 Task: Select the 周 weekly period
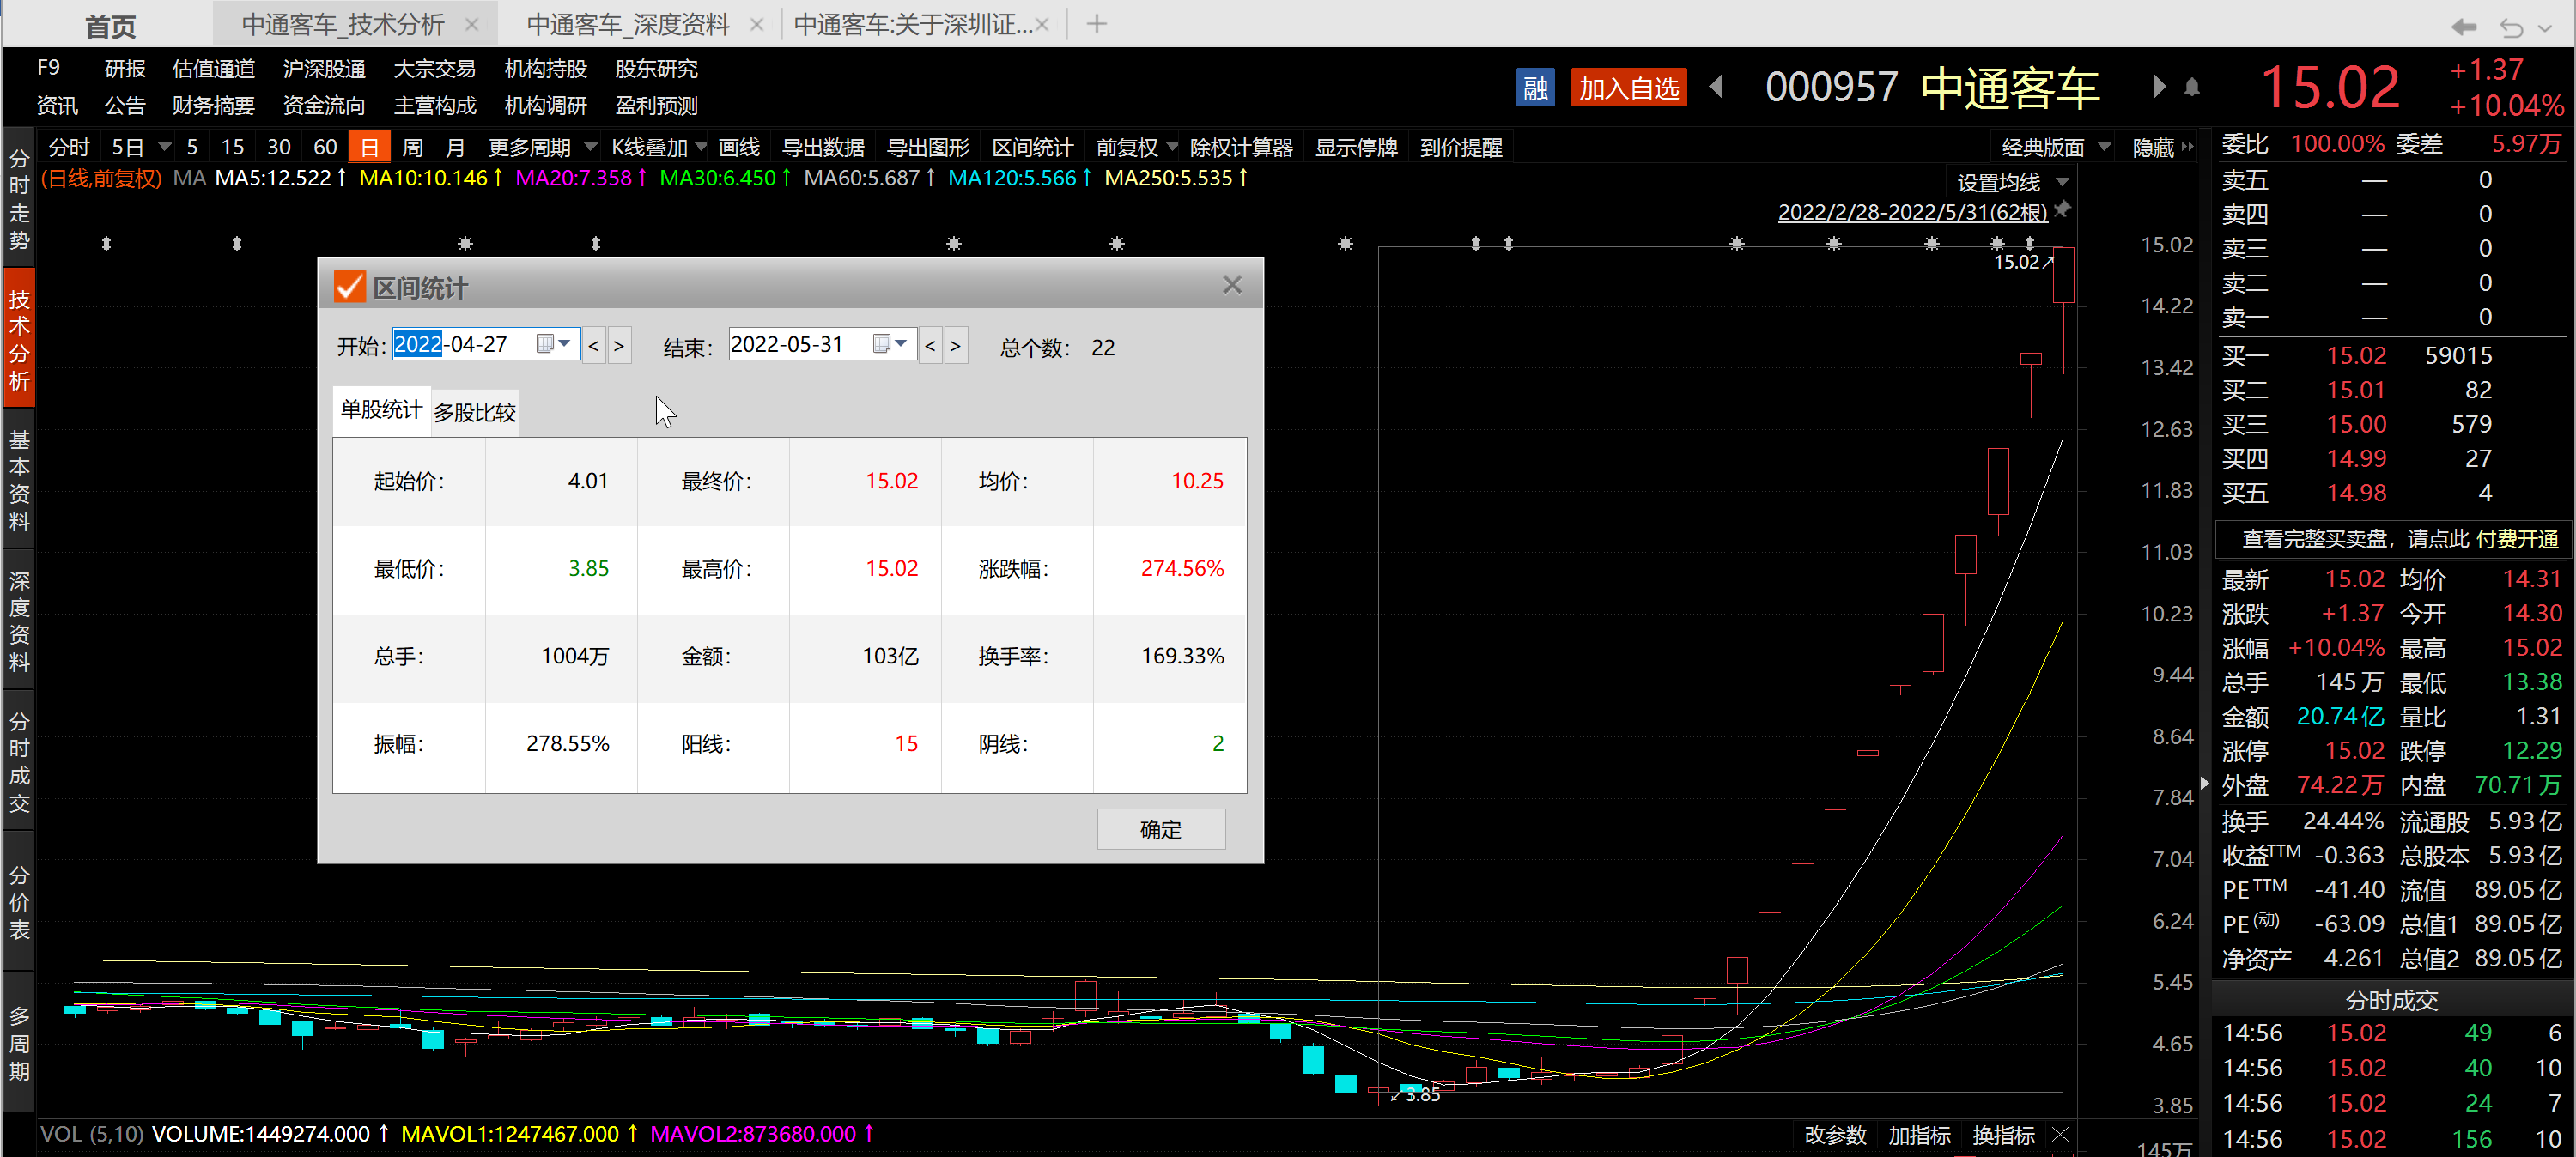412,148
